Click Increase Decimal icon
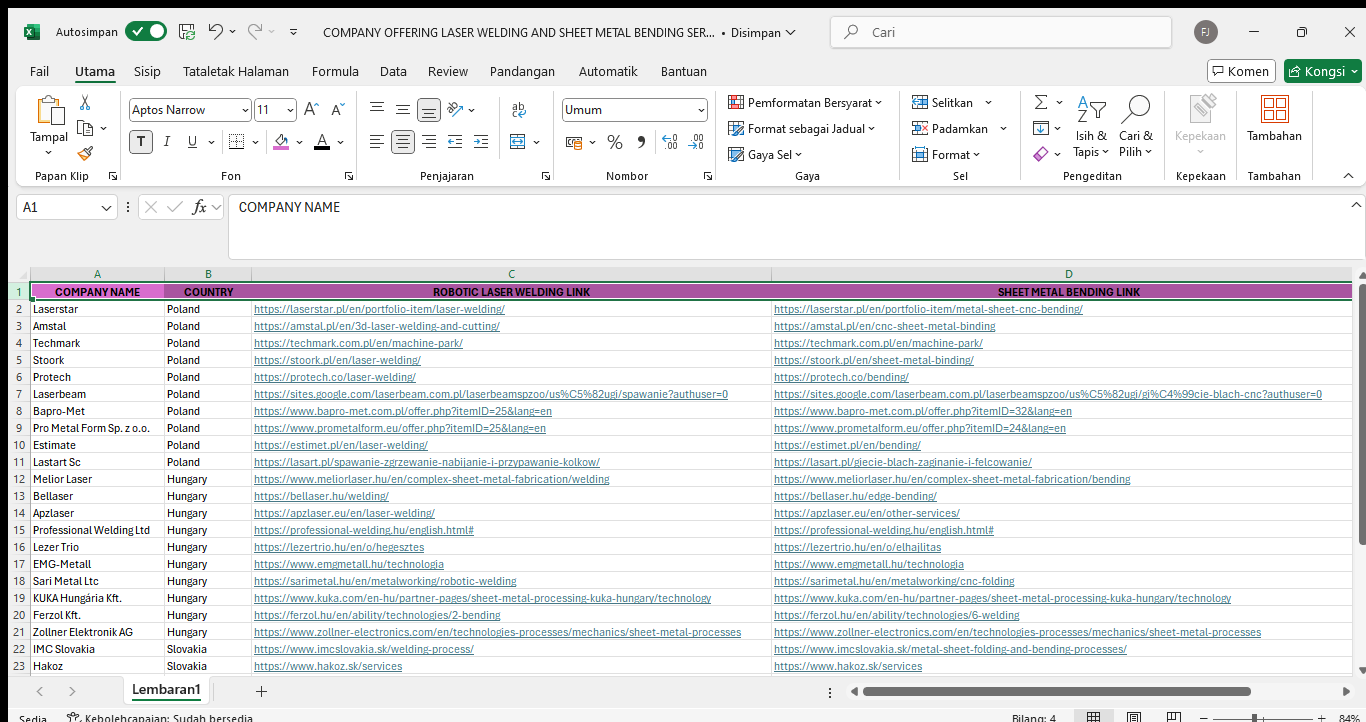Viewport: 1366px width, 722px height. point(670,142)
